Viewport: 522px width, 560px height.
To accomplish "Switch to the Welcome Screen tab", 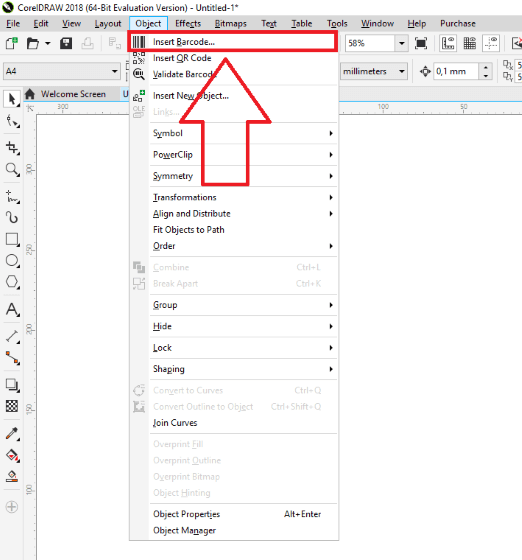I will coord(73,94).
